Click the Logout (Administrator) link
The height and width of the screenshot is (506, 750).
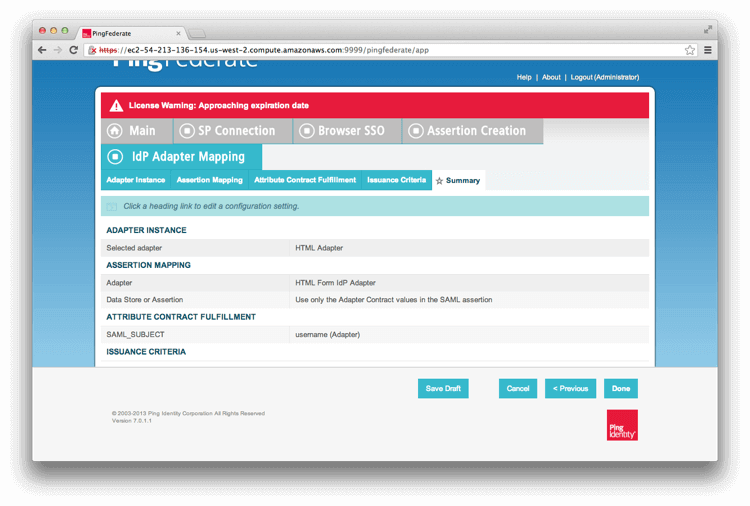(605, 77)
